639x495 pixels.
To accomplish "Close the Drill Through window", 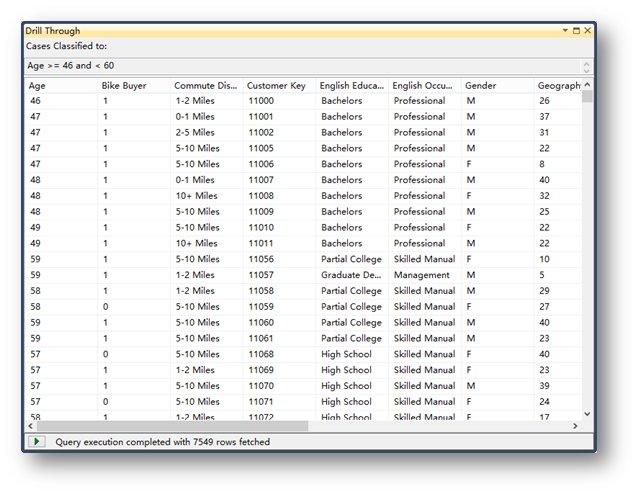I will (x=588, y=31).
